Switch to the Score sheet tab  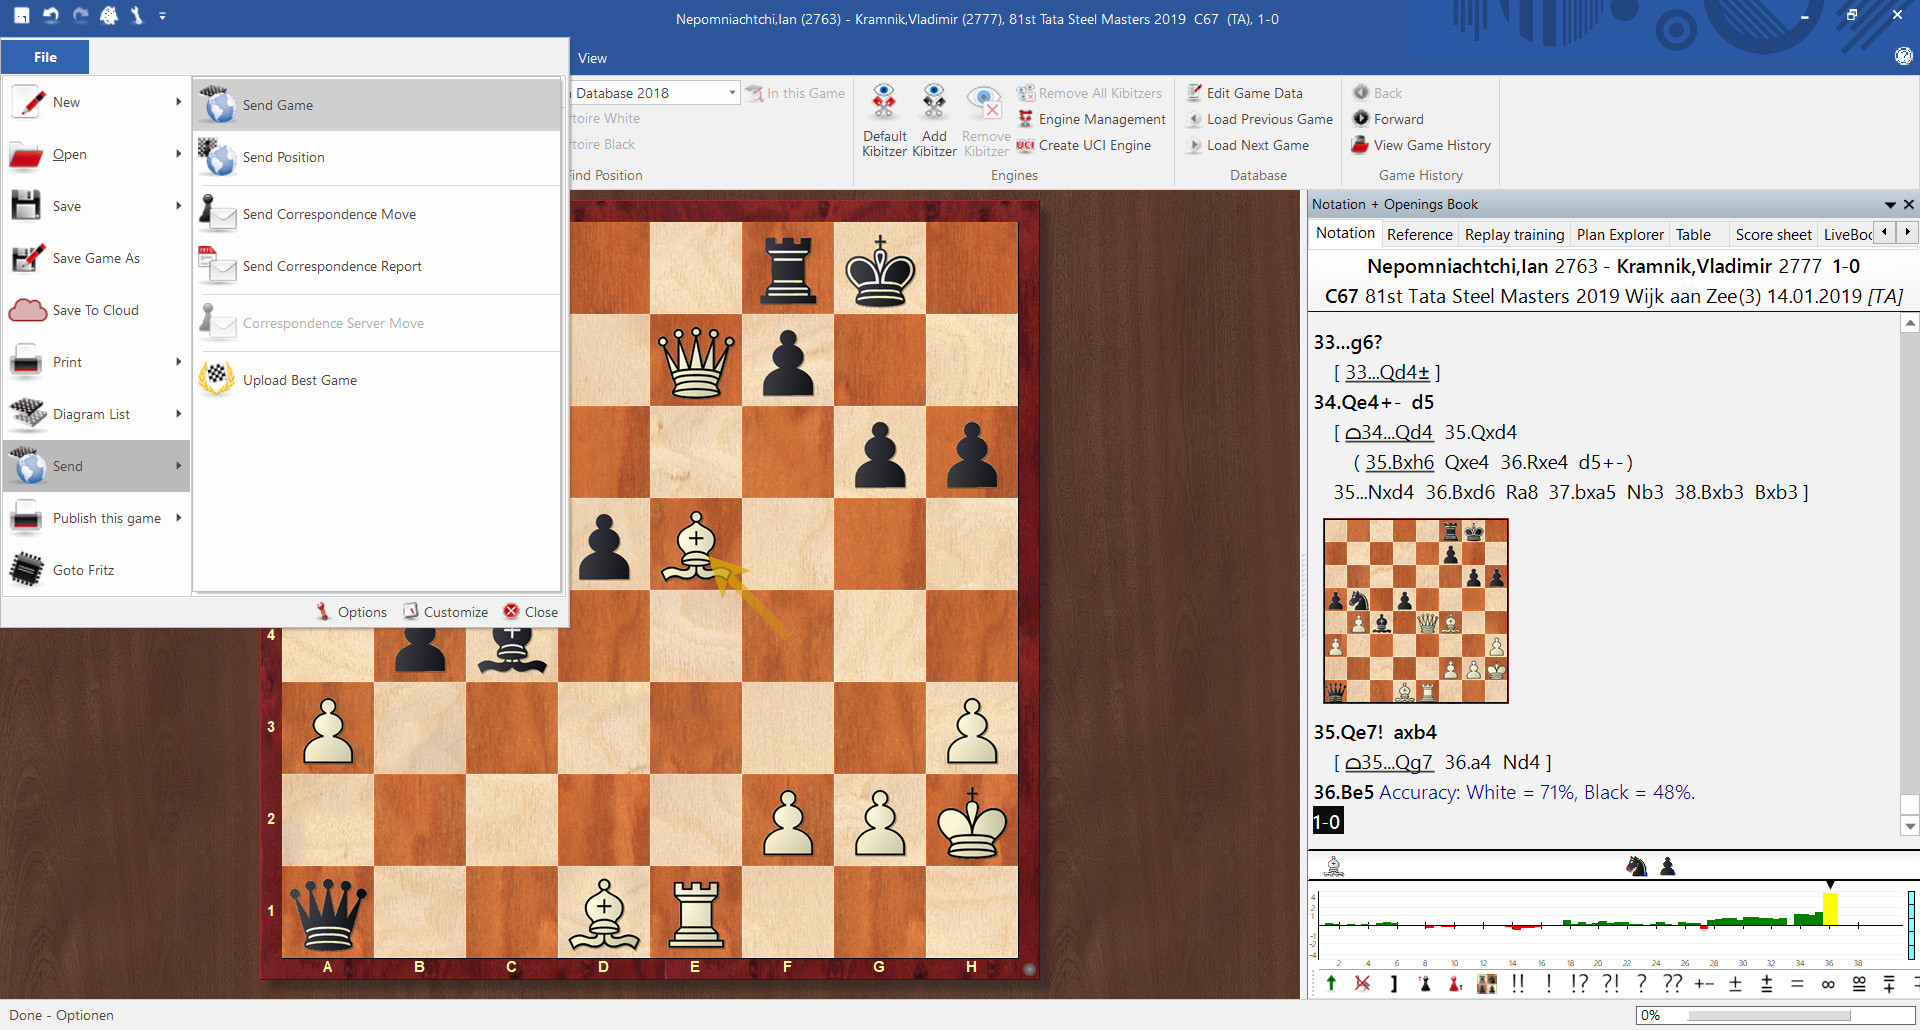point(1773,234)
